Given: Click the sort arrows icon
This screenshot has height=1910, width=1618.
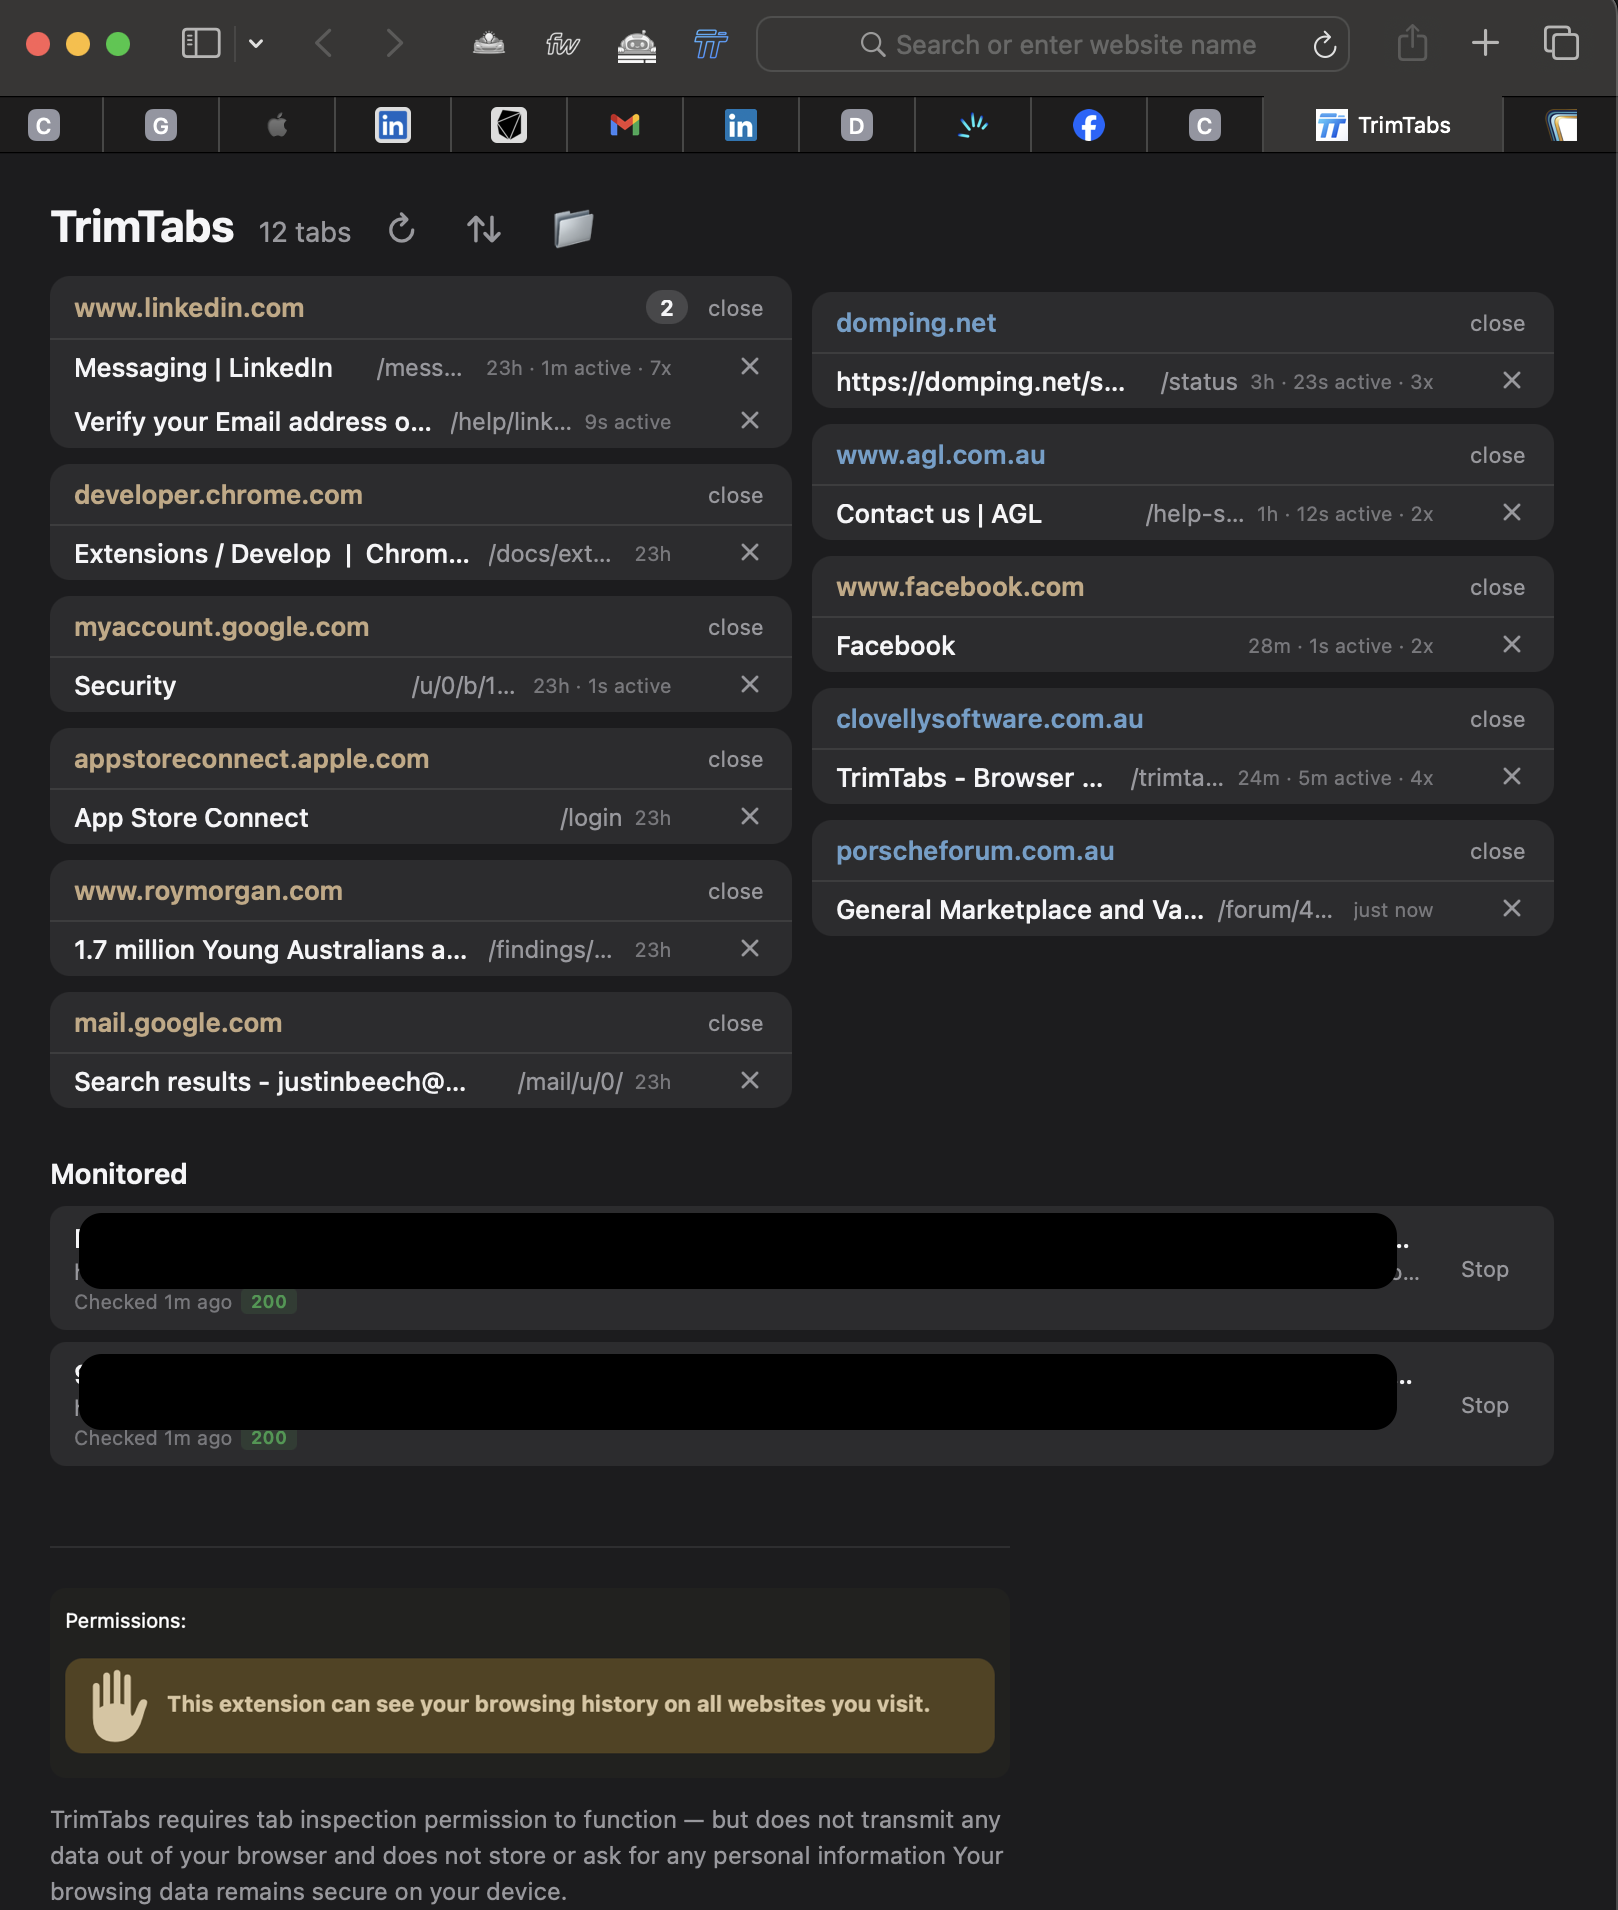Looking at the screenshot, I should pos(484,229).
